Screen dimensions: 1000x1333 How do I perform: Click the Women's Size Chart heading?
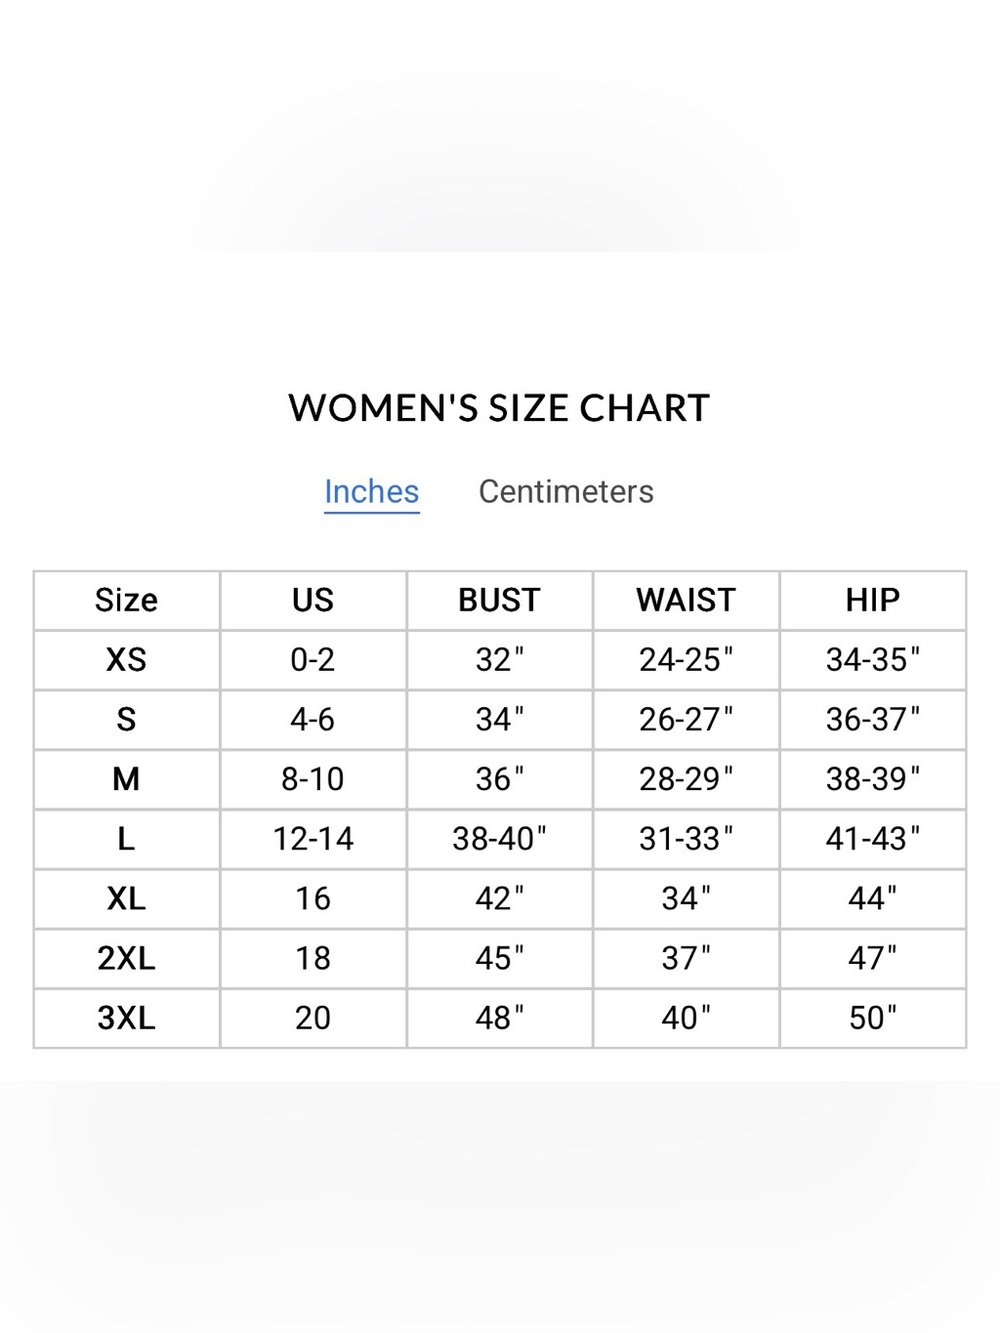tap(499, 408)
